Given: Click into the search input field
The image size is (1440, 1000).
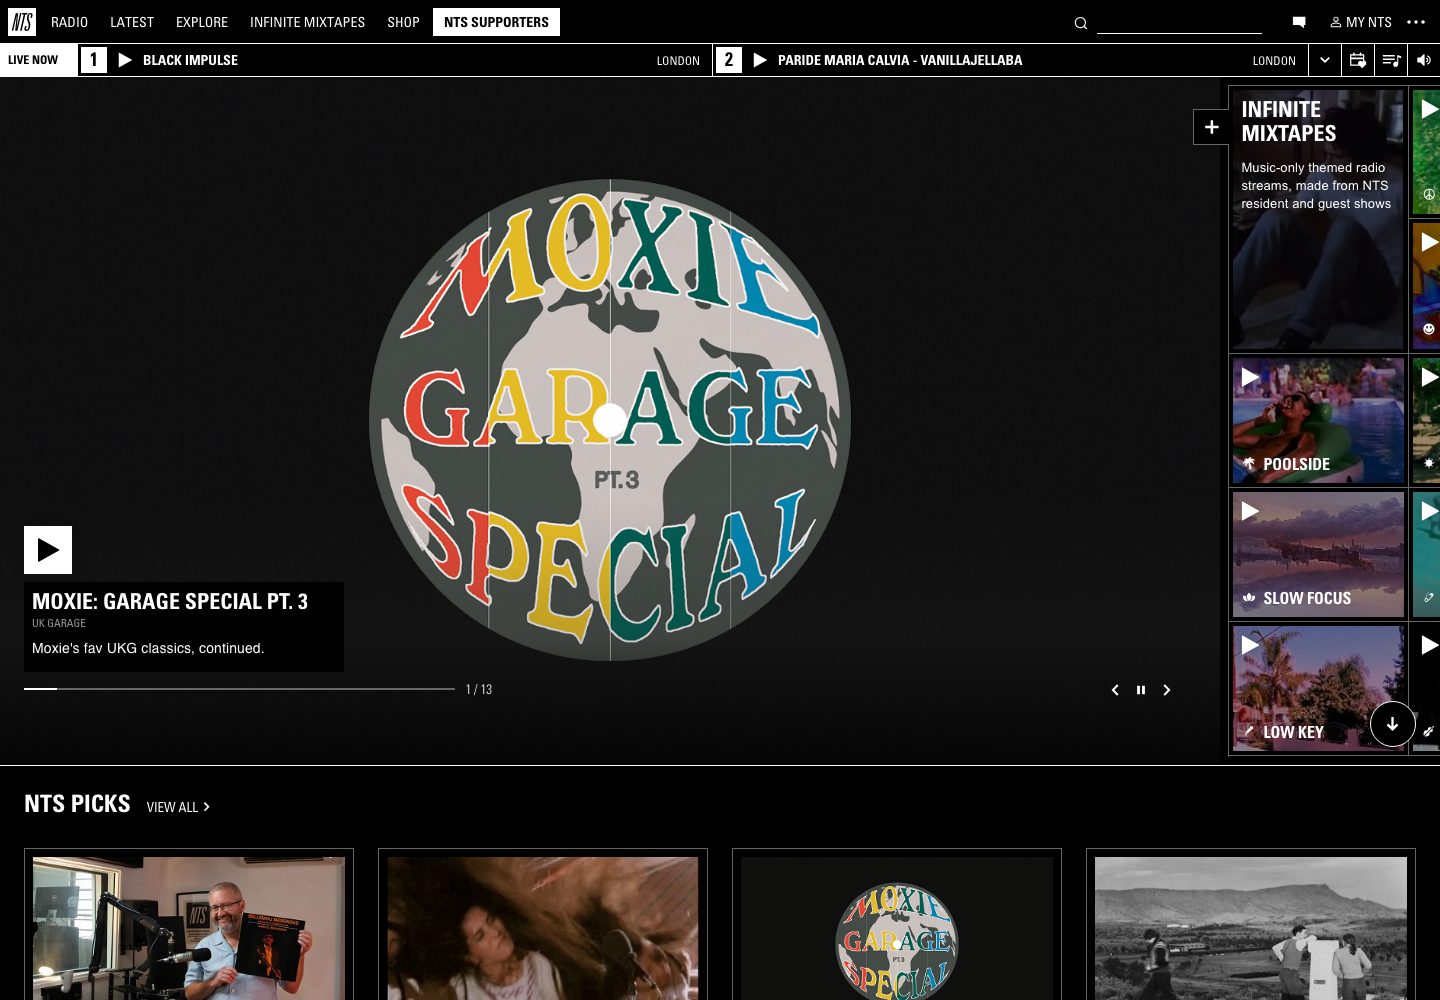Looking at the screenshot, I should click(x=1179, y=22).
